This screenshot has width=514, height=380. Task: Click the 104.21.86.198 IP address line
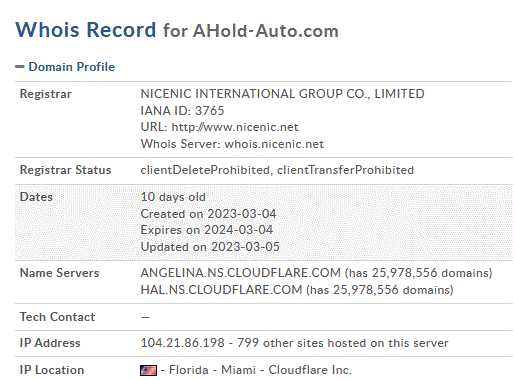tap(294, 343)
